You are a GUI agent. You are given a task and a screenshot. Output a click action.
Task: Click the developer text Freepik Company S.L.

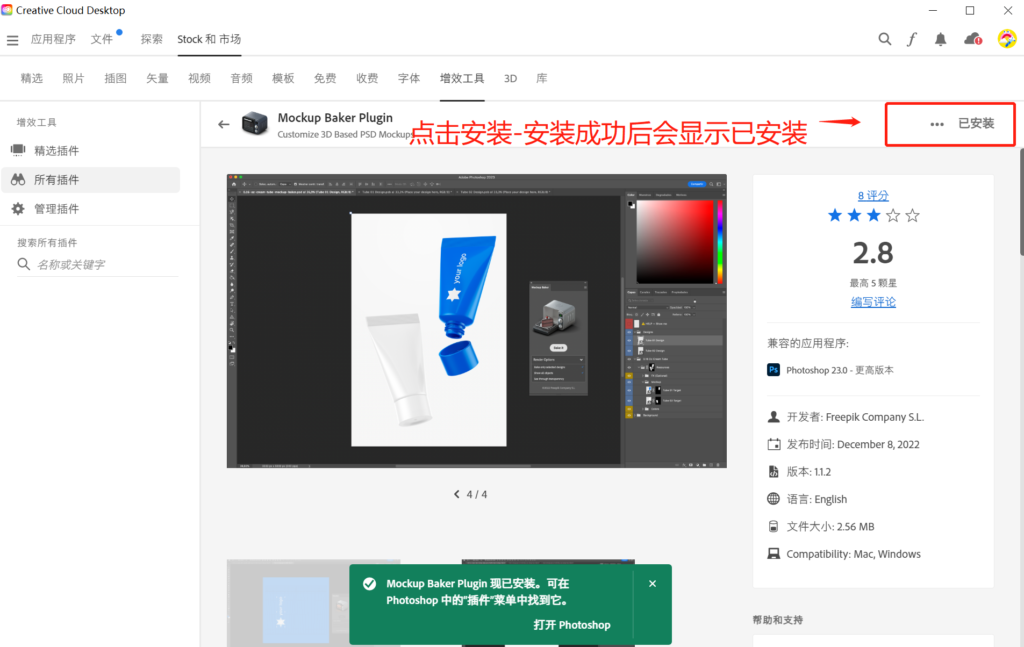(x=874, y=417)
